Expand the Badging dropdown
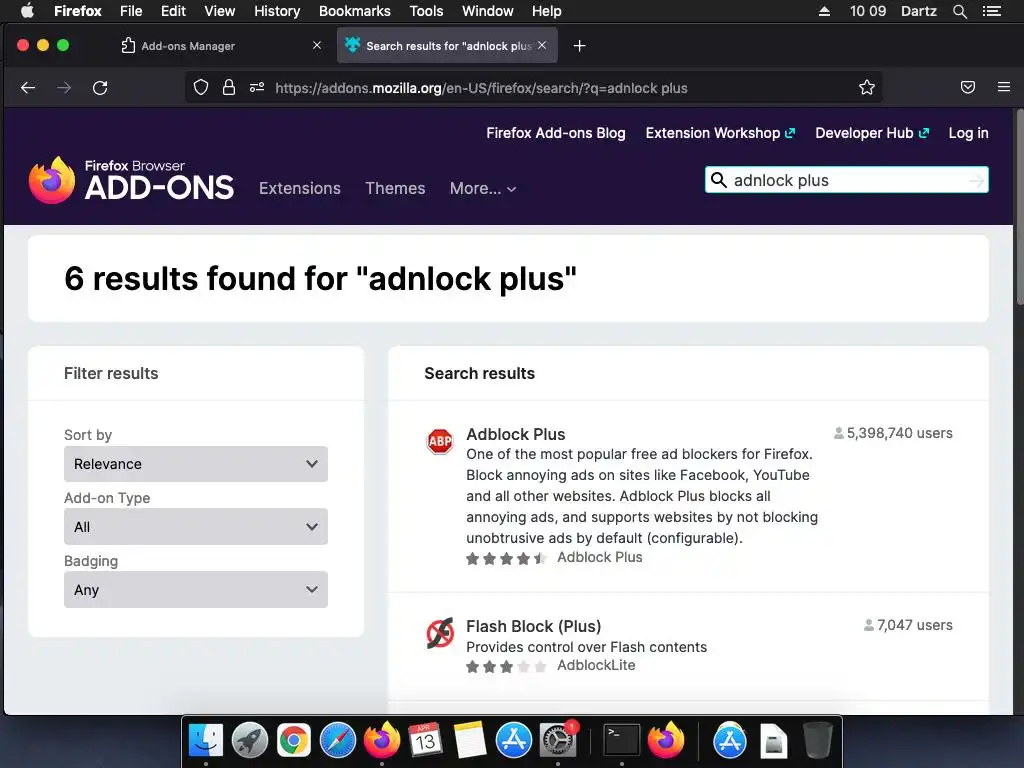This screenshot has height=768, width=1024. [196, 590]
